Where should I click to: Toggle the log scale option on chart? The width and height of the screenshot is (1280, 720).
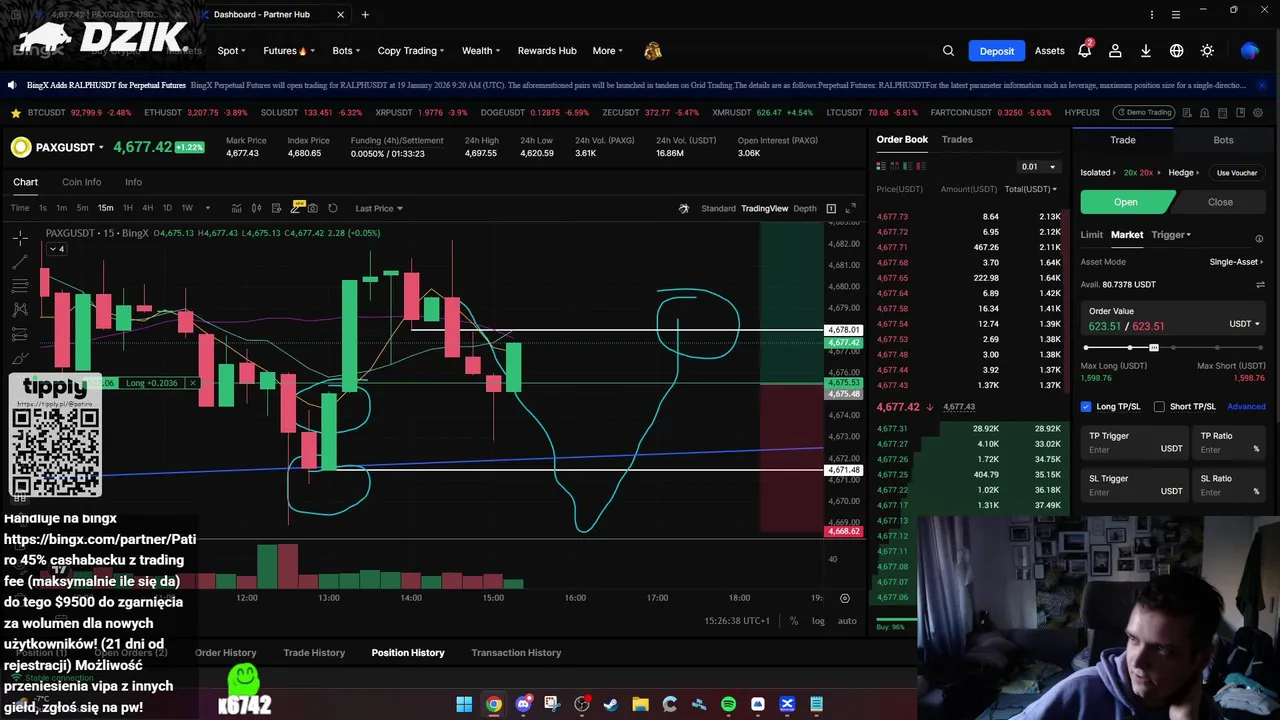pos(818,621)
